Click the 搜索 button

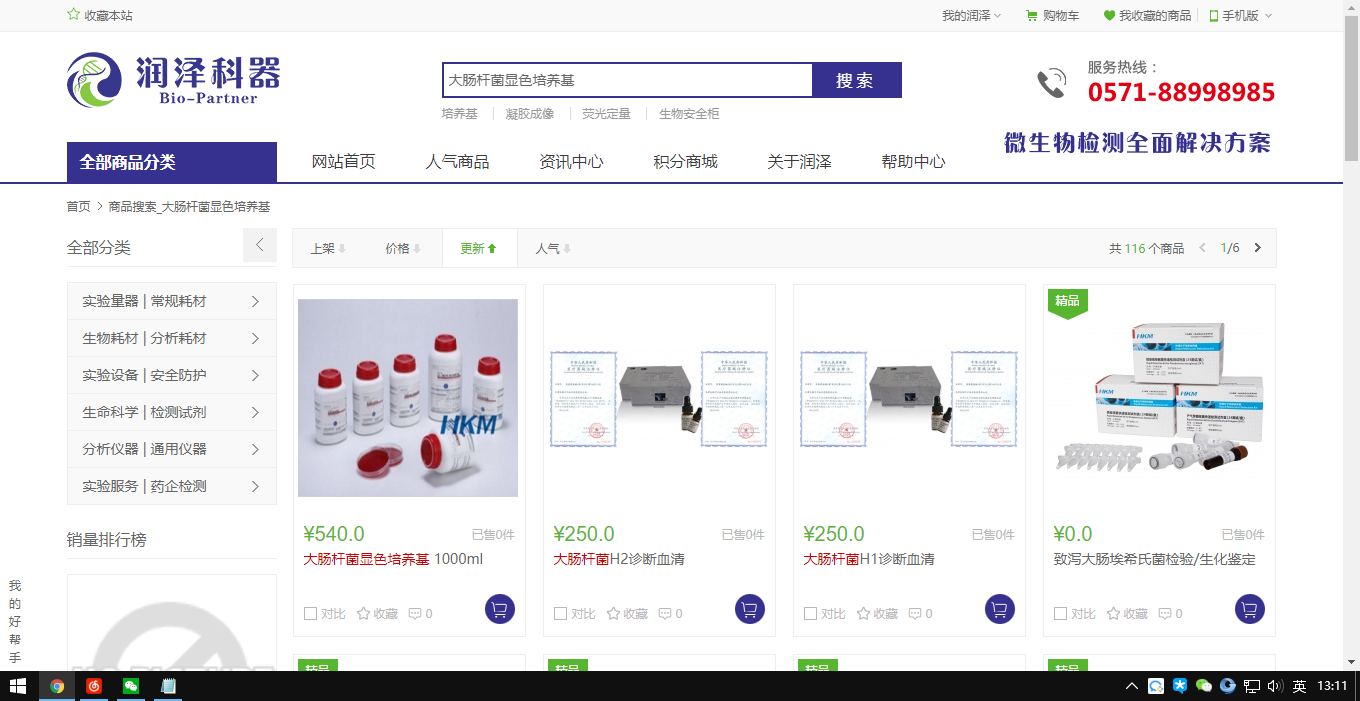click(x=857, y=80)
